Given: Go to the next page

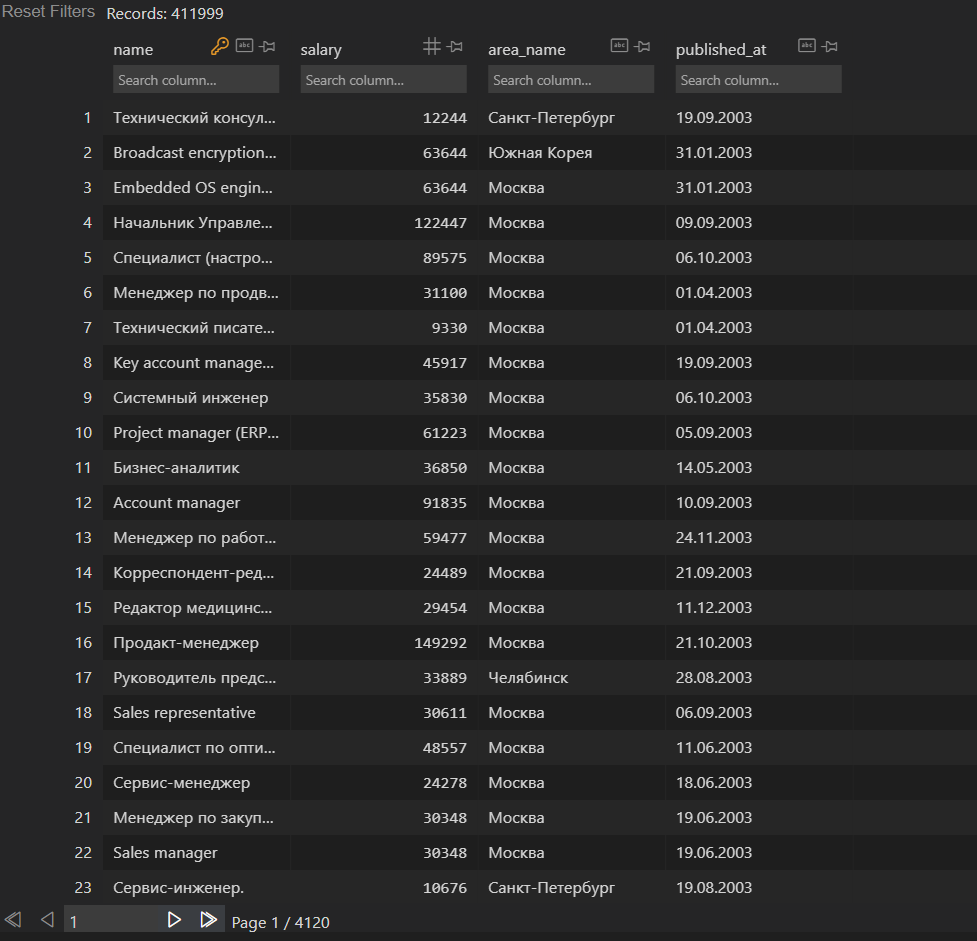Looking at the screenshot, I should click(x=174, y=920).
